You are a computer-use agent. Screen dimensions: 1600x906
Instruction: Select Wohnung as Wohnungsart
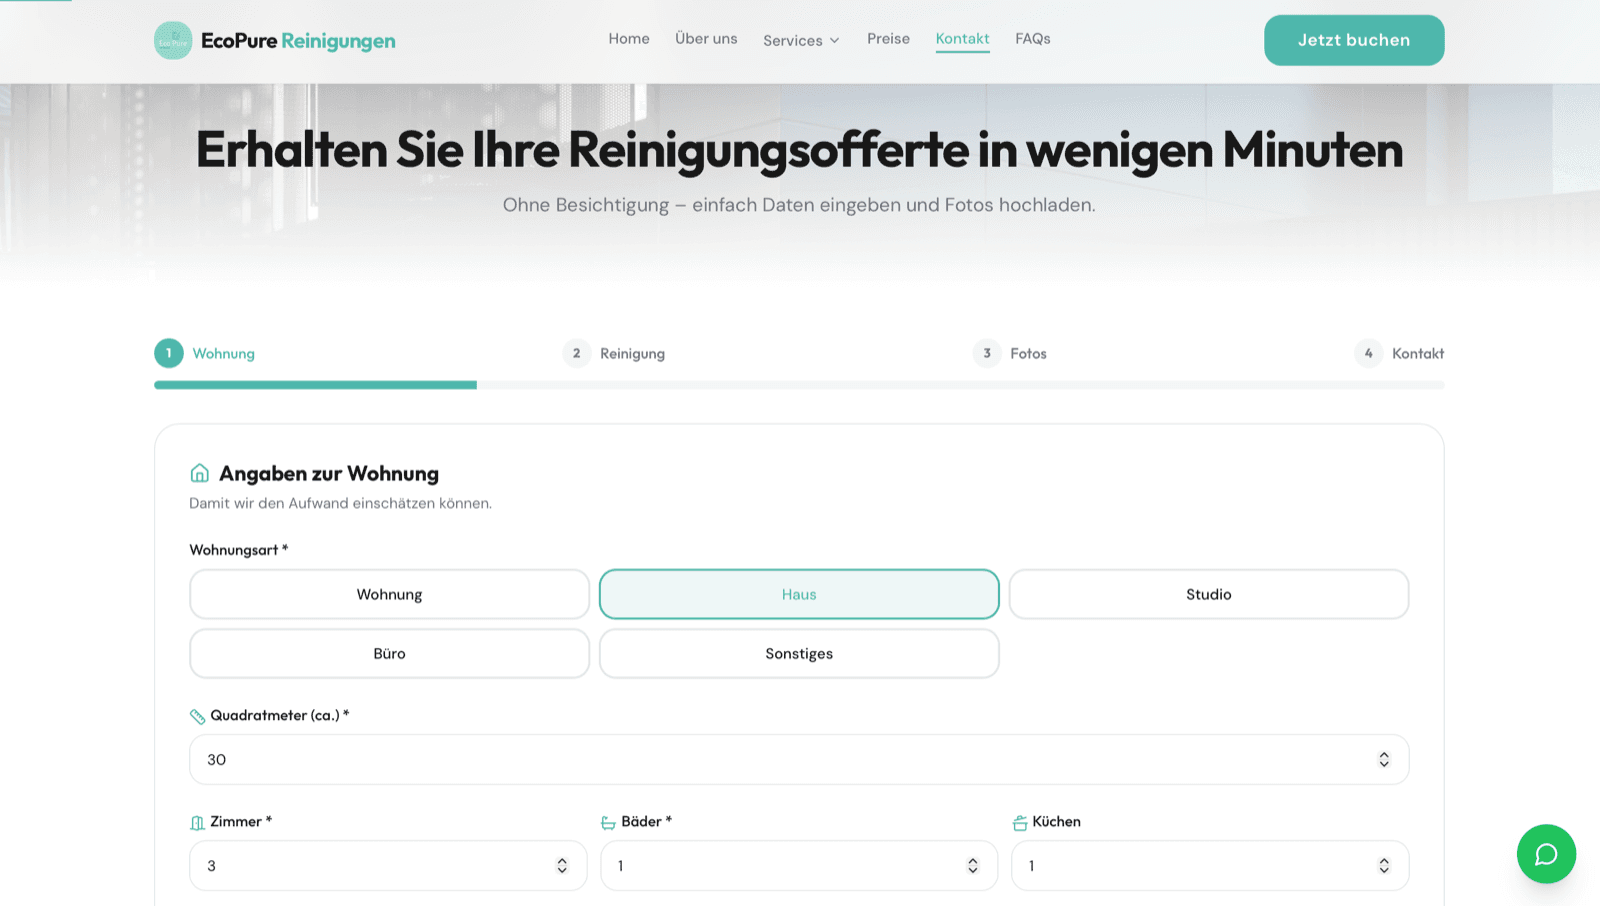click(389, 594)
